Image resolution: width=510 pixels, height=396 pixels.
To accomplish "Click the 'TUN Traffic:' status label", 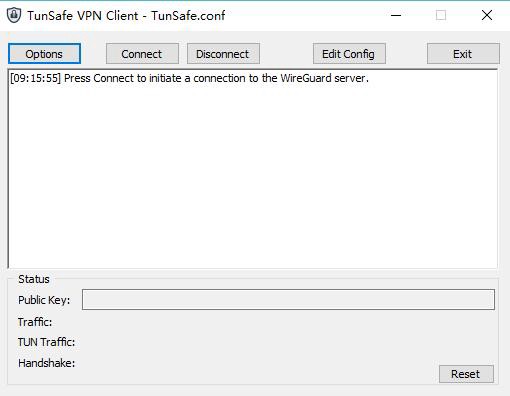I will coord(46,342).
